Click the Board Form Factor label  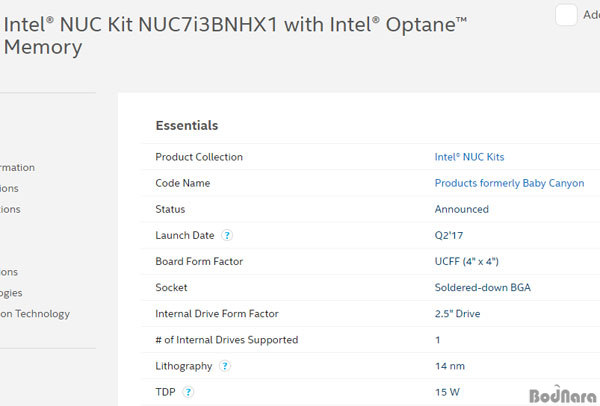[x=199, y=261]
